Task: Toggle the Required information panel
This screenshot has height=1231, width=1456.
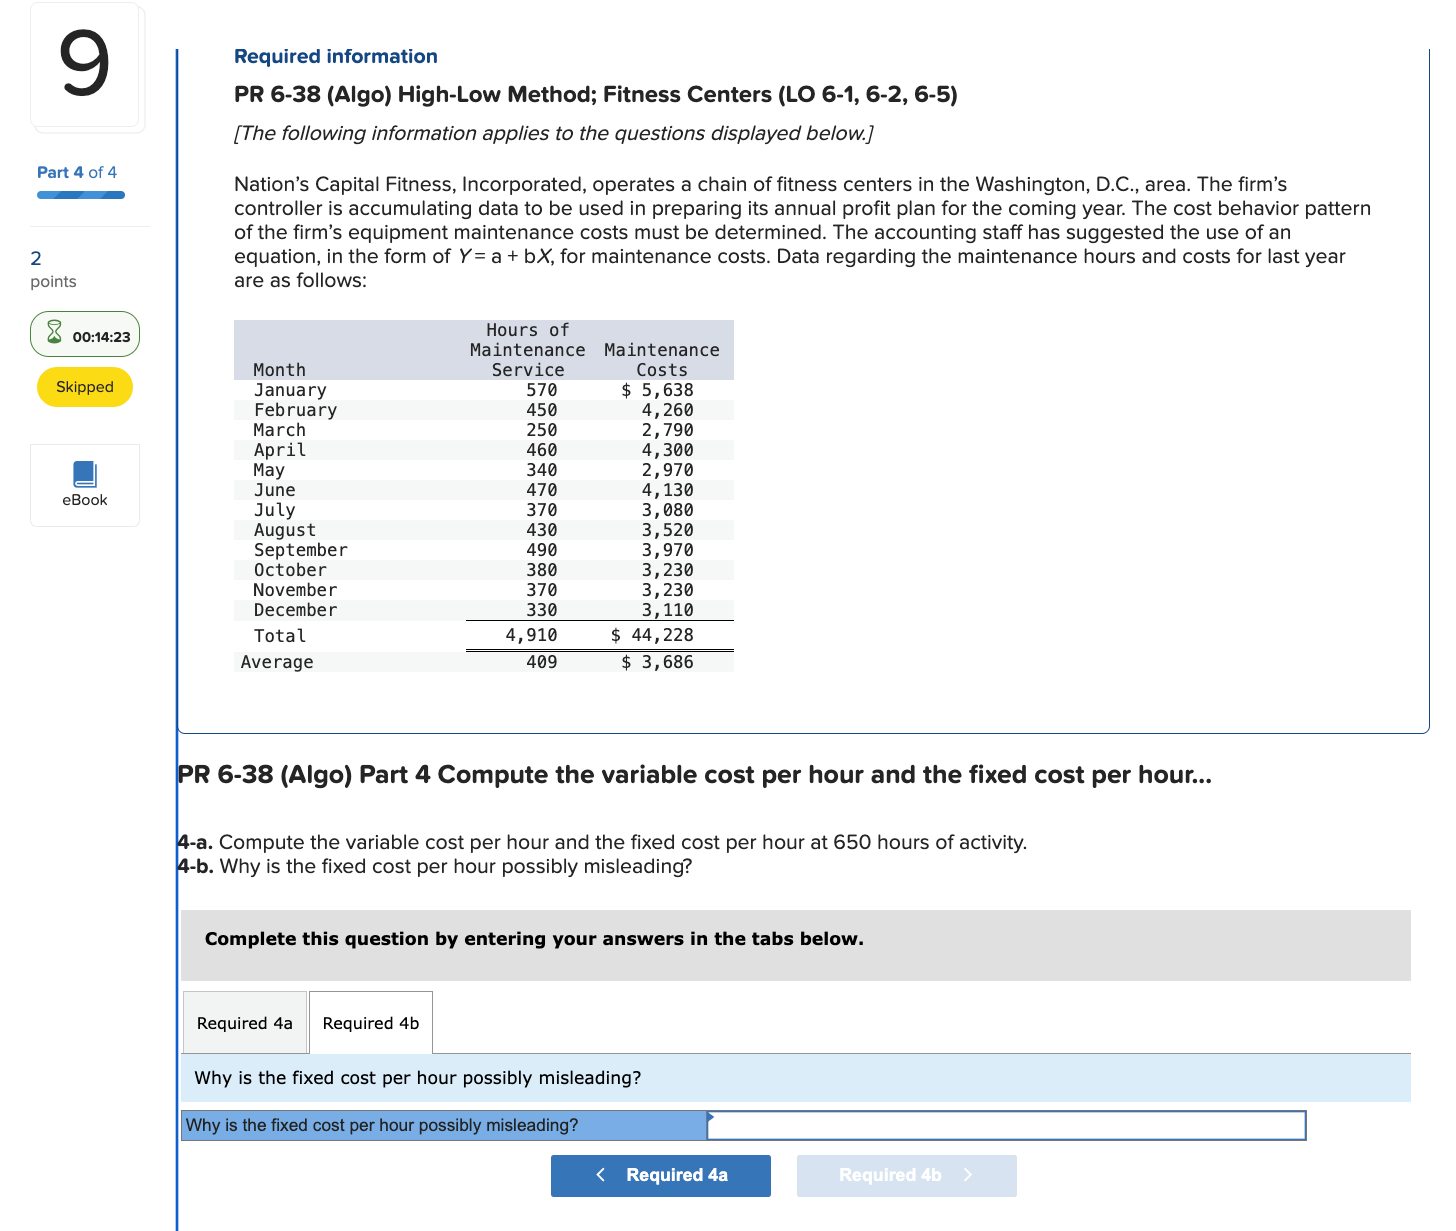Action: pyautogui.click(x=335, y=56)
